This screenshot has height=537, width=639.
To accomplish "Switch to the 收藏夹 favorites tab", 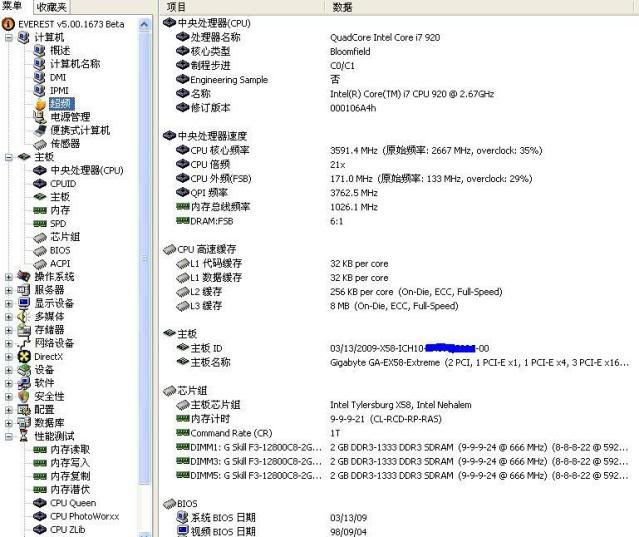I will (53, 7).
